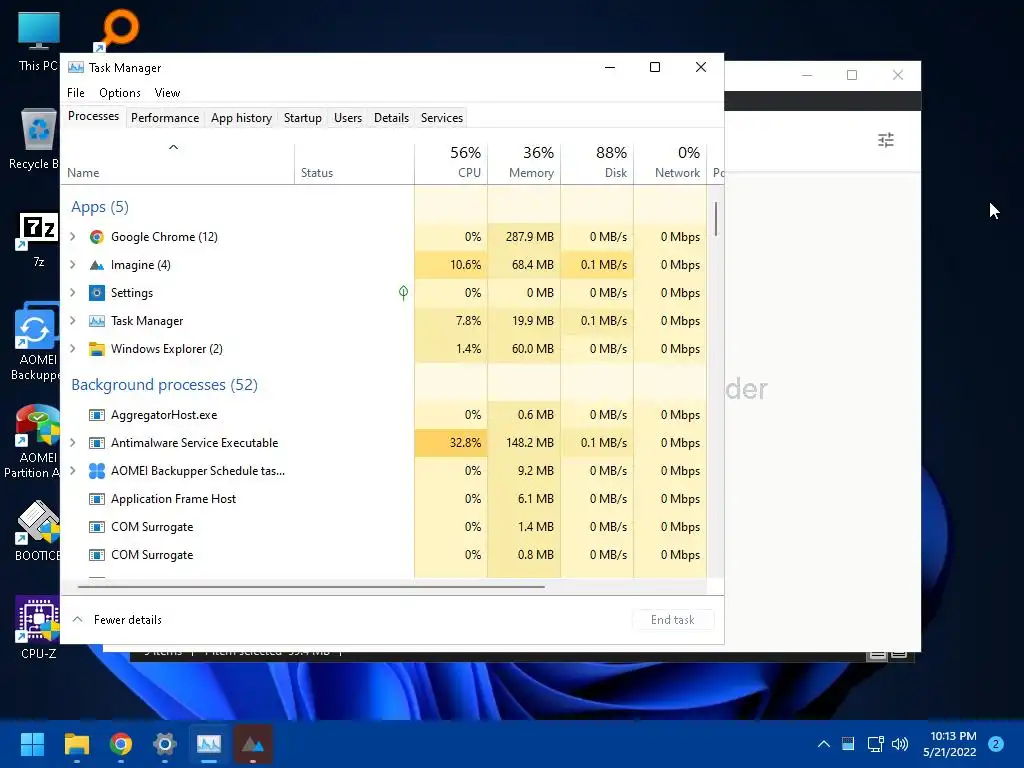Click the tray icon beside the chevron
This screenshot has width=1024, height=768.
[848, 744]
